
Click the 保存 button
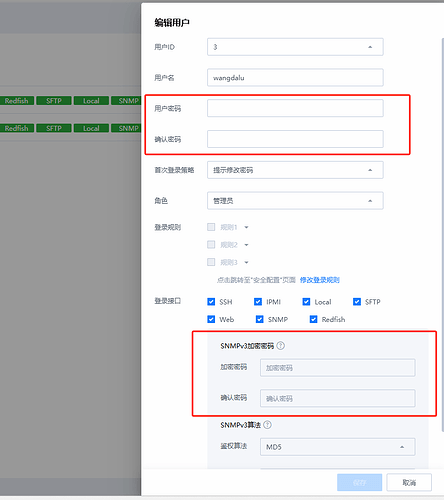359,482
